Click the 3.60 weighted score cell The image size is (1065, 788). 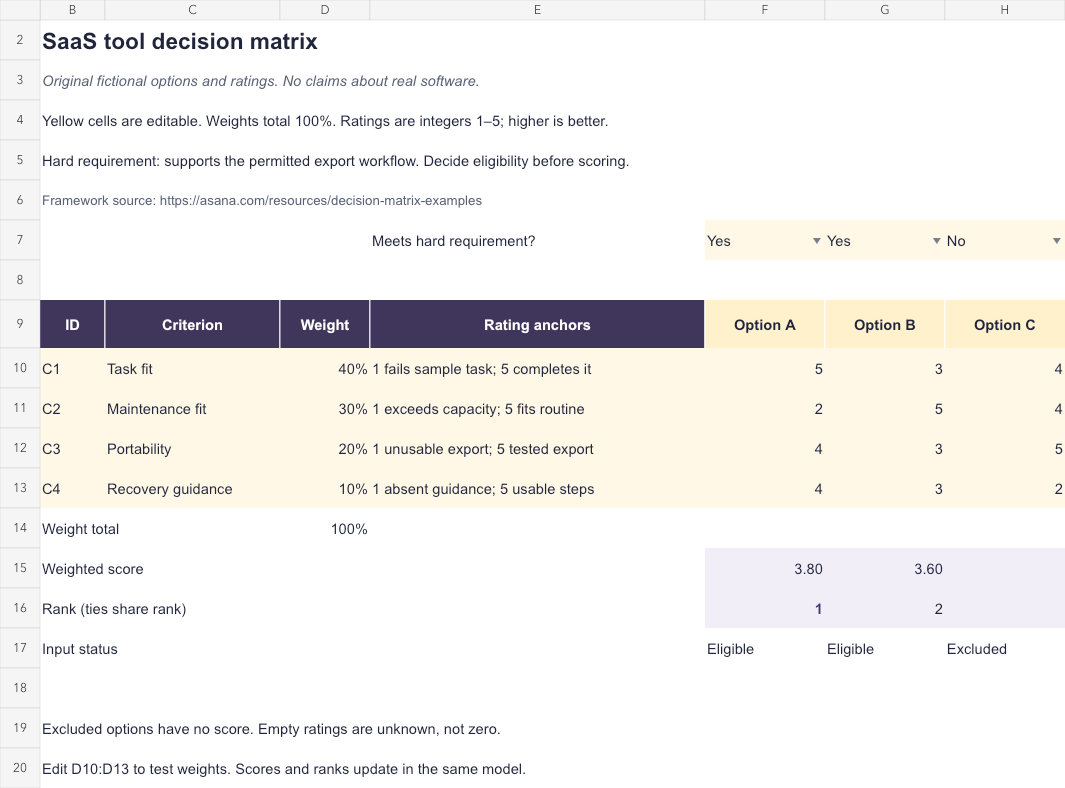[884, 569]
